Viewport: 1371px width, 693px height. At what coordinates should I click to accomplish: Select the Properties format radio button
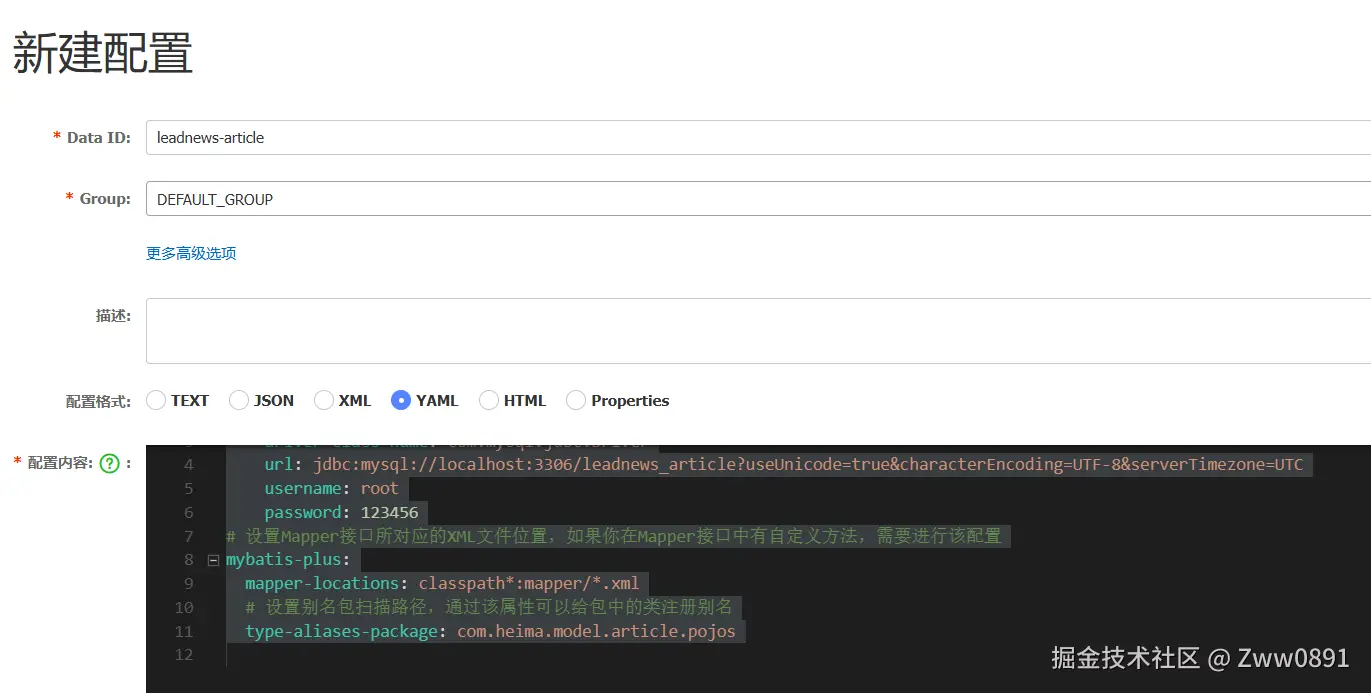pyautogui.click(x=576, y=401)
